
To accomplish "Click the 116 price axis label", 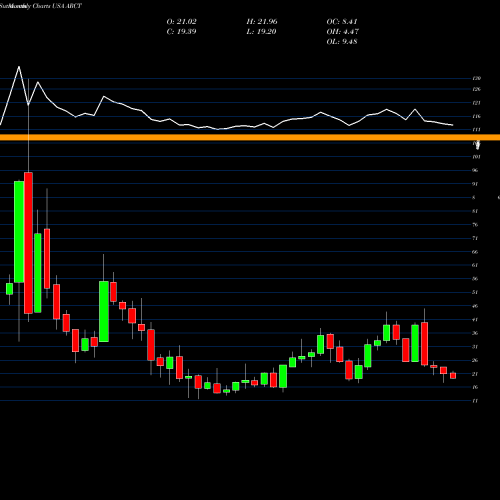I will coord(477,116).
